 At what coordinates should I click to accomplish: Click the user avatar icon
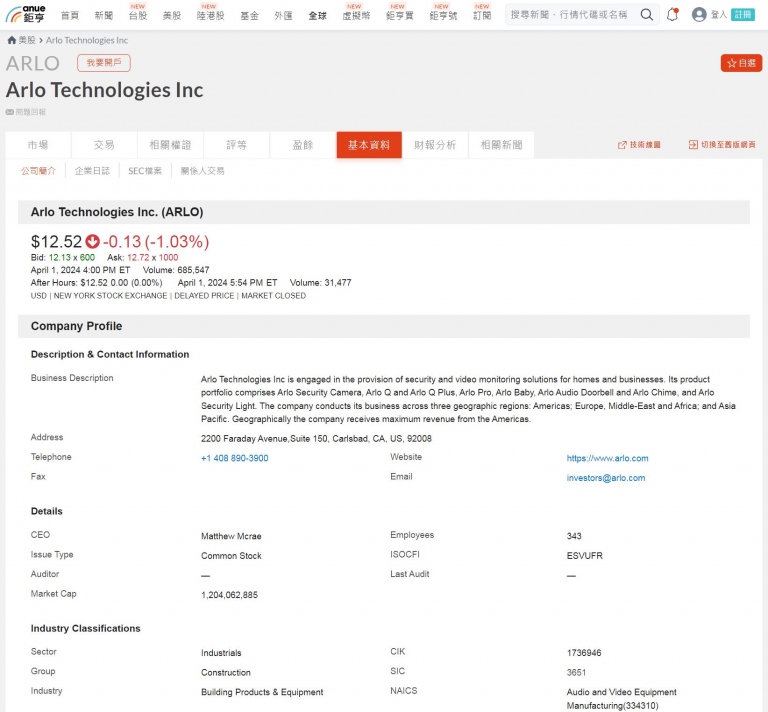pos(699,15)
